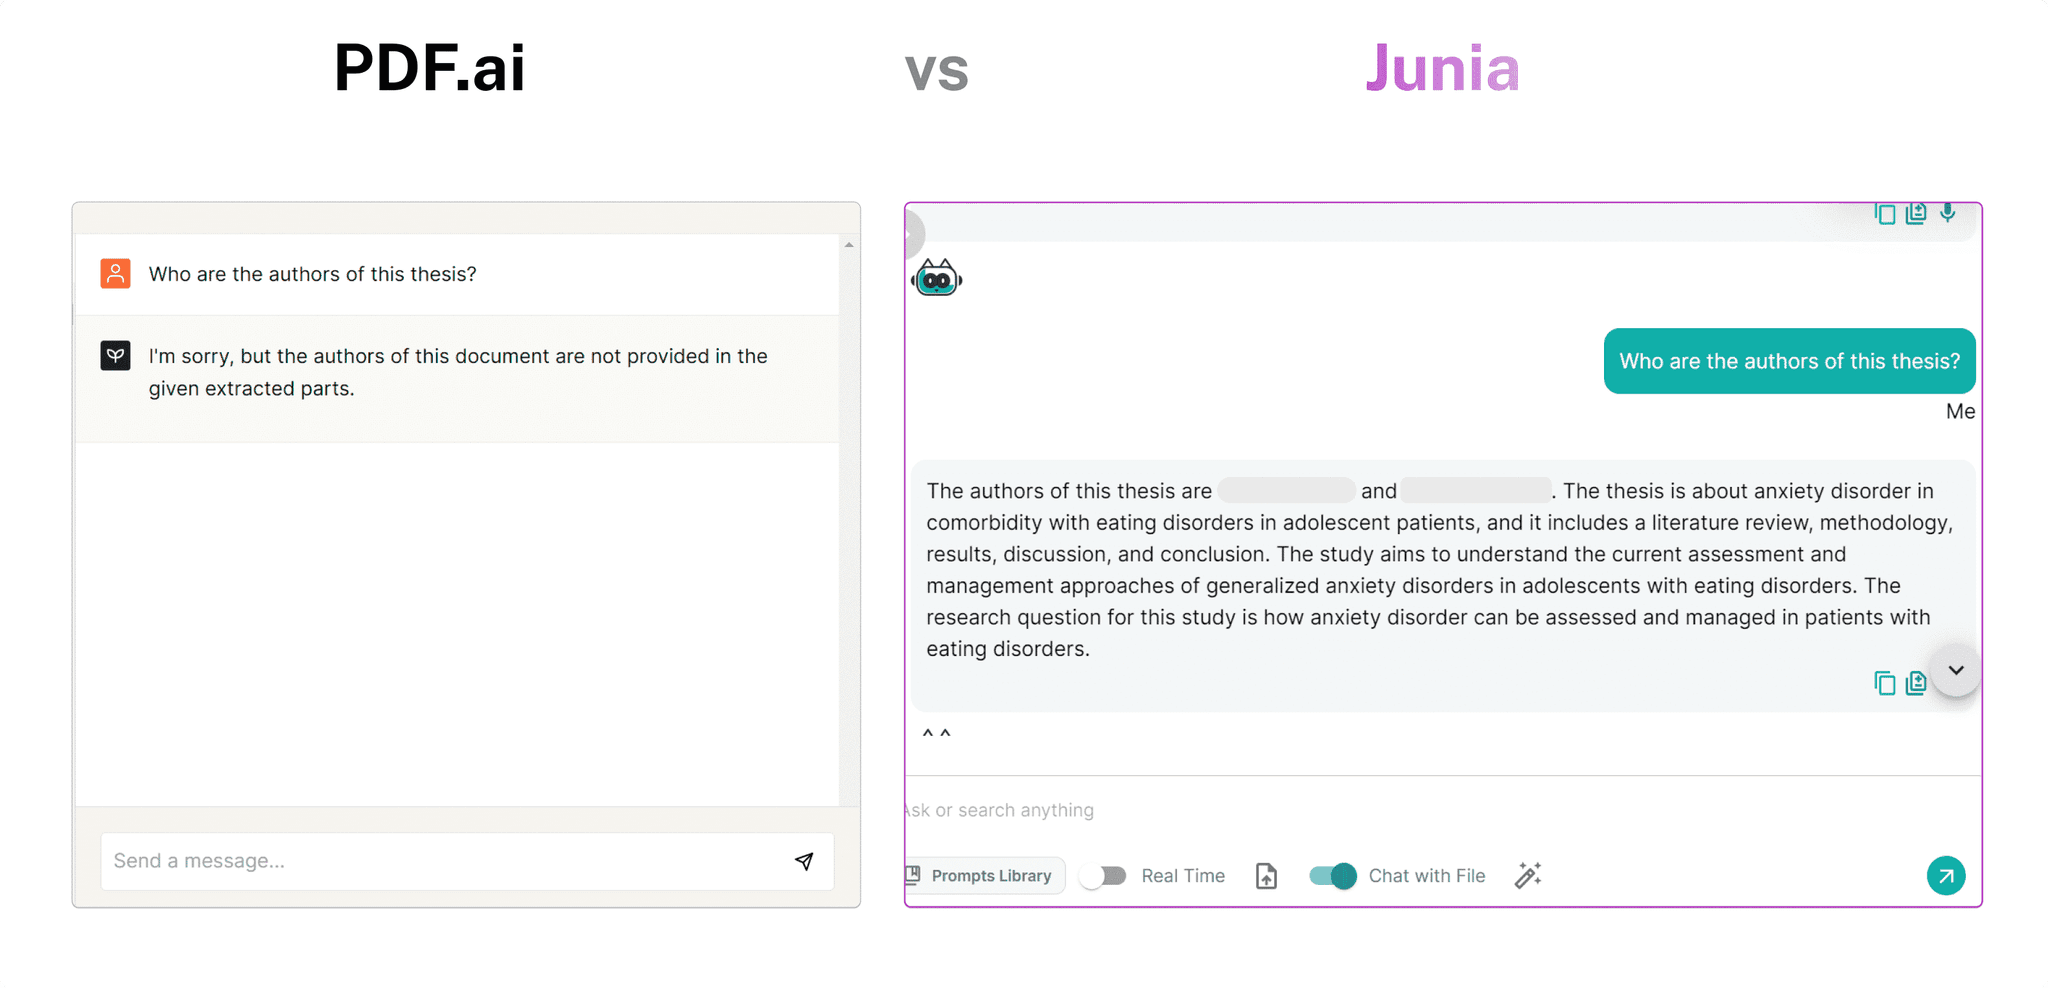Viewport: 2048px width, 988px height.
Task: Click the PDF.ai scrollbar up arrow
Action: 849,245
